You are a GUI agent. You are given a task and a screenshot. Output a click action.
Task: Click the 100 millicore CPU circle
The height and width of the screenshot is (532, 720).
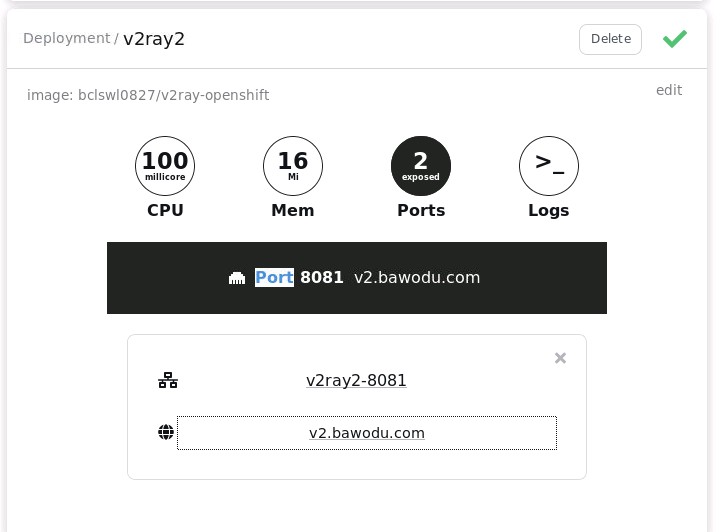165,166
